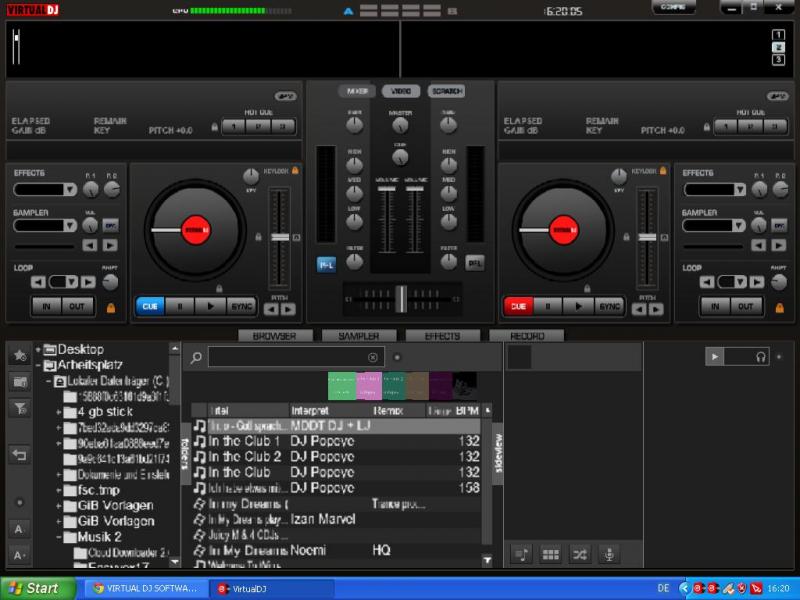The width and height of the screenshot is (800, 600).
Task: Click the red CUE button on right deck
Action: [519, 306]
